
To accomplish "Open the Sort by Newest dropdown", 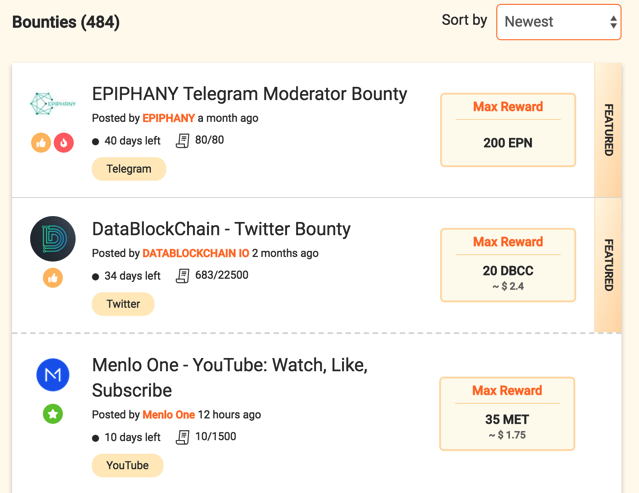I will pyautogui.click(x=559, y=22).
